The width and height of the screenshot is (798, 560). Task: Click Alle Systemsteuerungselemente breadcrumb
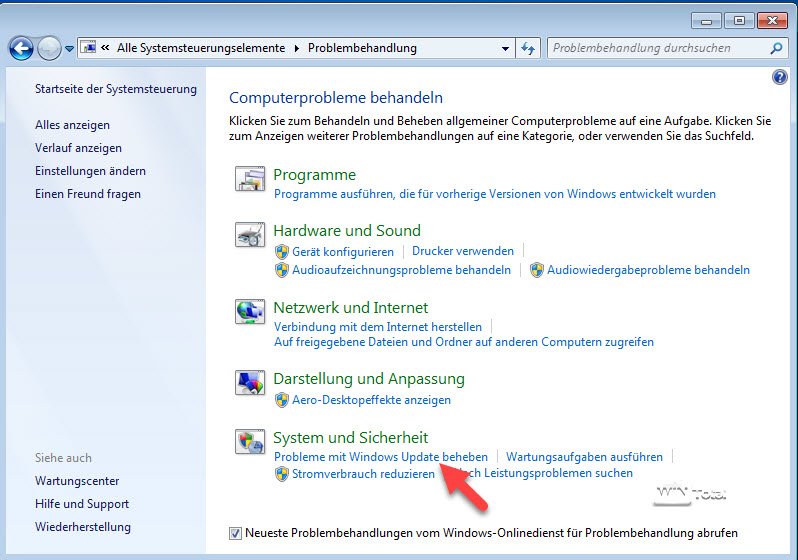(x=201, y=48)
